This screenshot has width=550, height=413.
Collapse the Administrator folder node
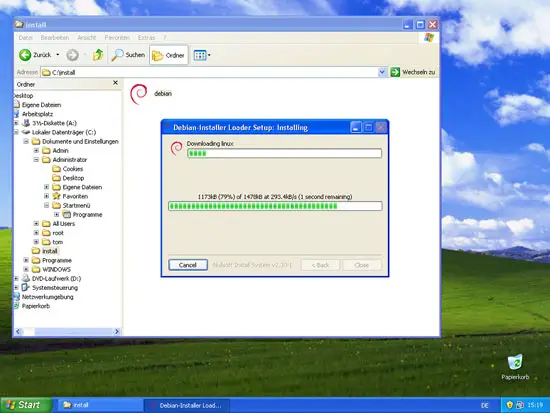[36, 160]
